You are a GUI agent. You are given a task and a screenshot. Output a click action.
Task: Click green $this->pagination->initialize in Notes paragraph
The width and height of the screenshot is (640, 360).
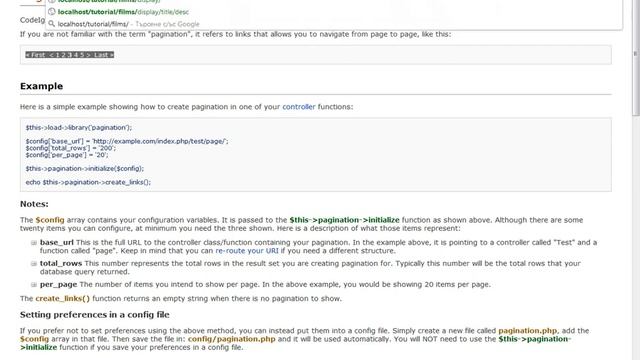[x=344, y=220]
